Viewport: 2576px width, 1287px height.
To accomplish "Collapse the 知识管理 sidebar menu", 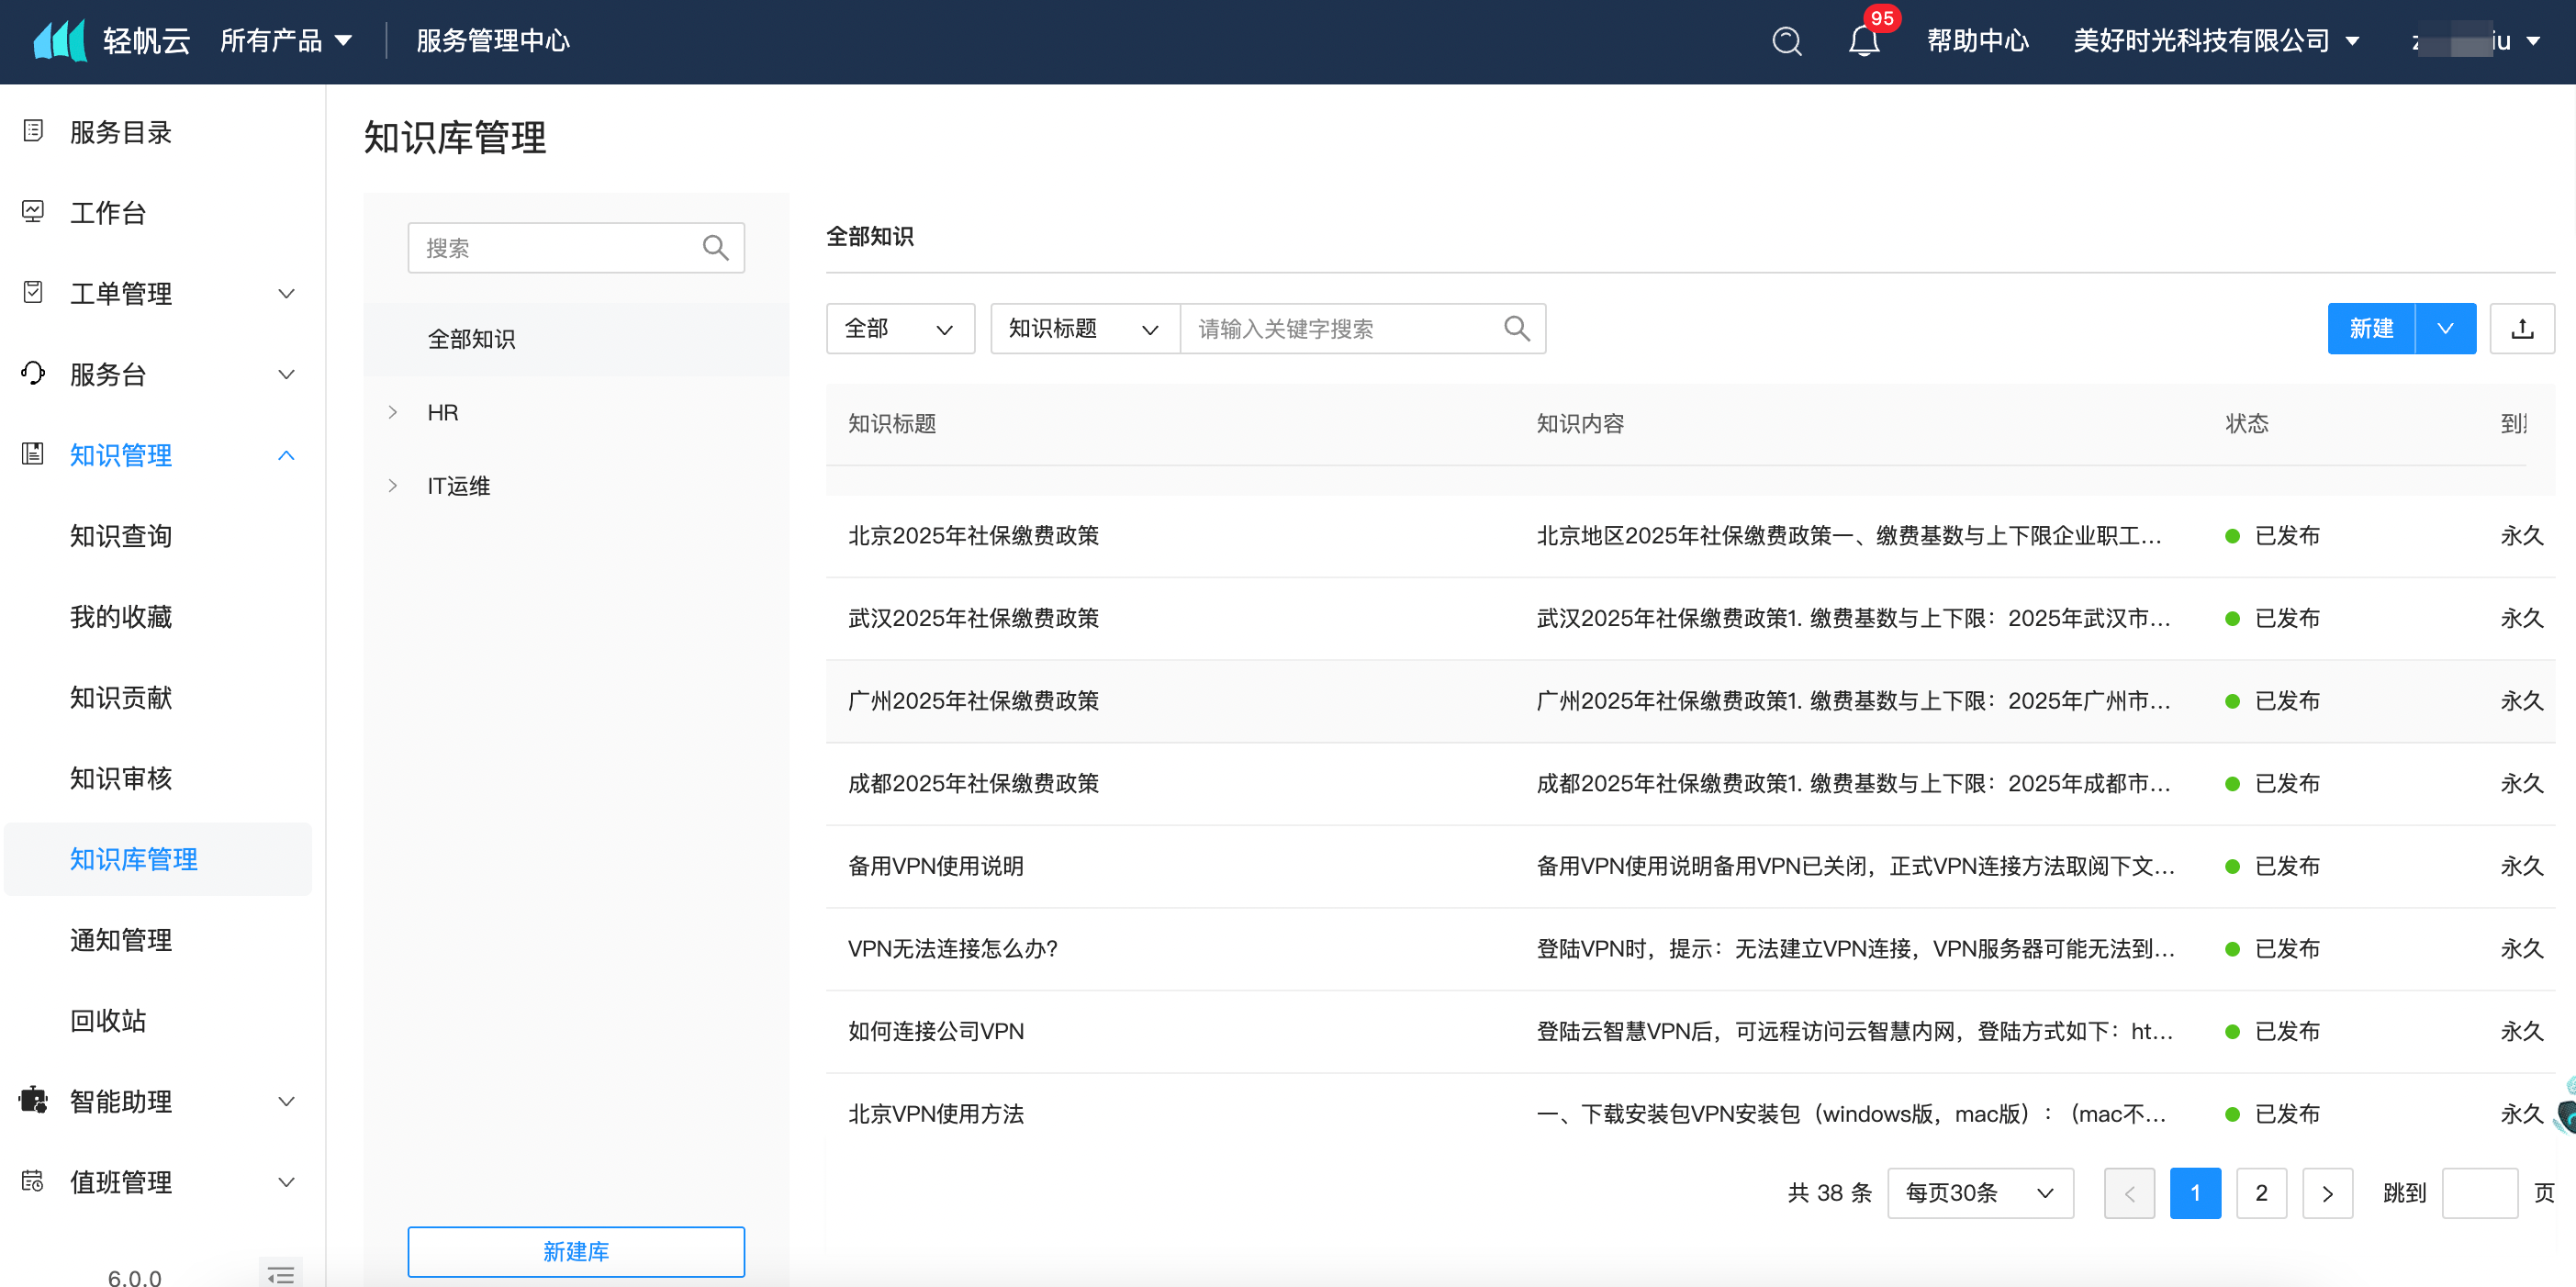I will tap(286, 455).
